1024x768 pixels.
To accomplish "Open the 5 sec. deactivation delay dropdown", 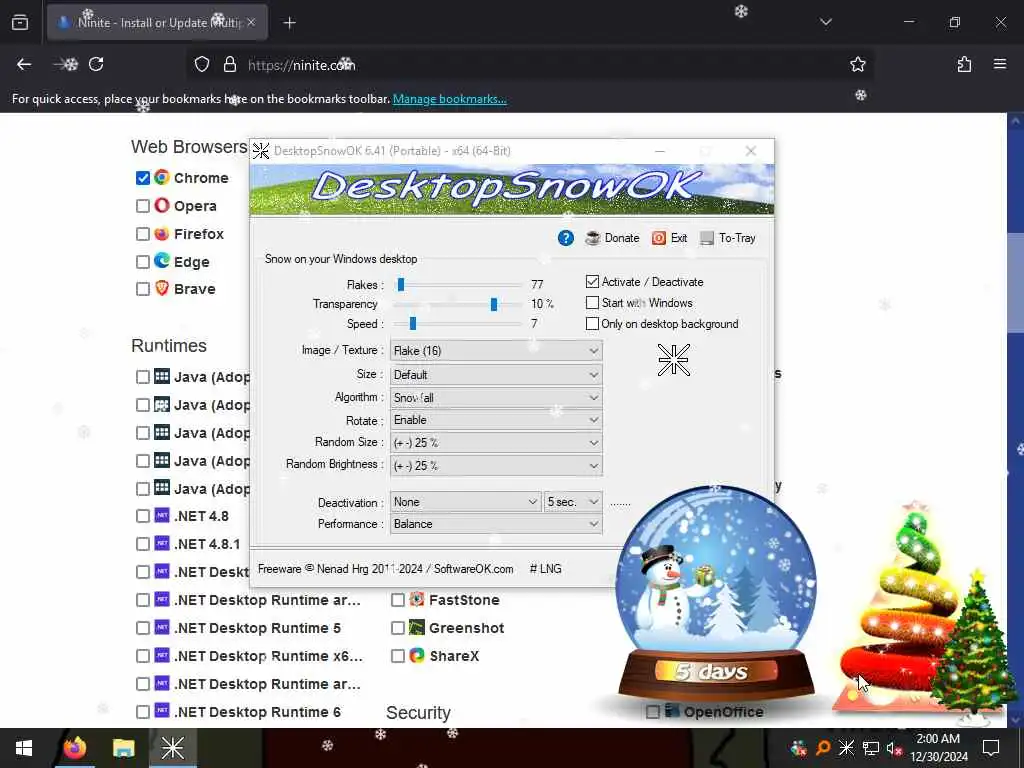I will point(573,502).
